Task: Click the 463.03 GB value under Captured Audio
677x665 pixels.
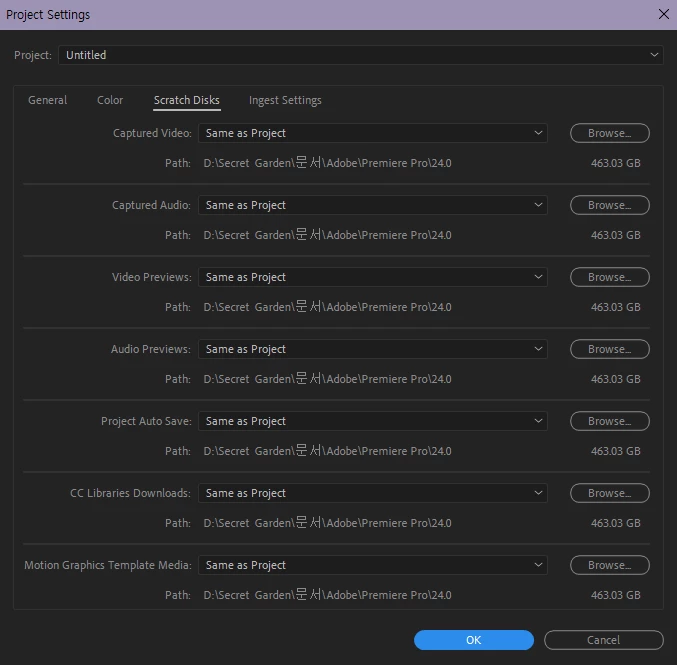Action: [616, 235]
